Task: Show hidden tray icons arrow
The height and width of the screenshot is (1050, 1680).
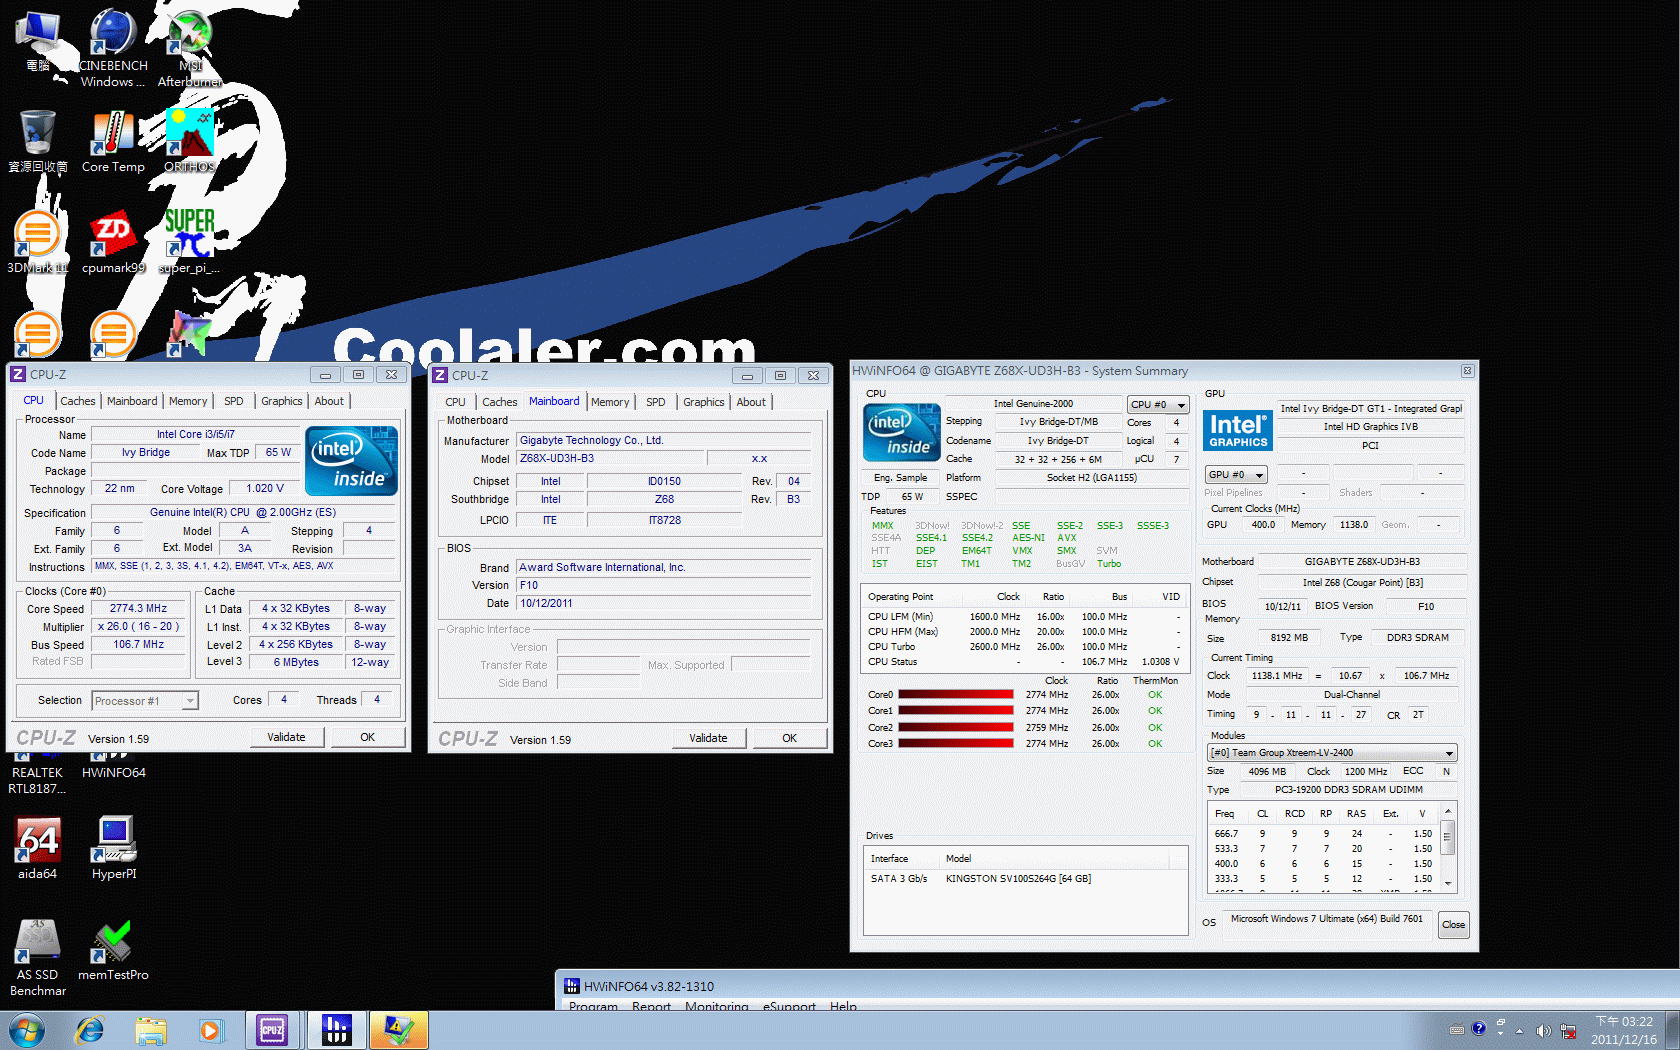Action: point(1519,1031)
